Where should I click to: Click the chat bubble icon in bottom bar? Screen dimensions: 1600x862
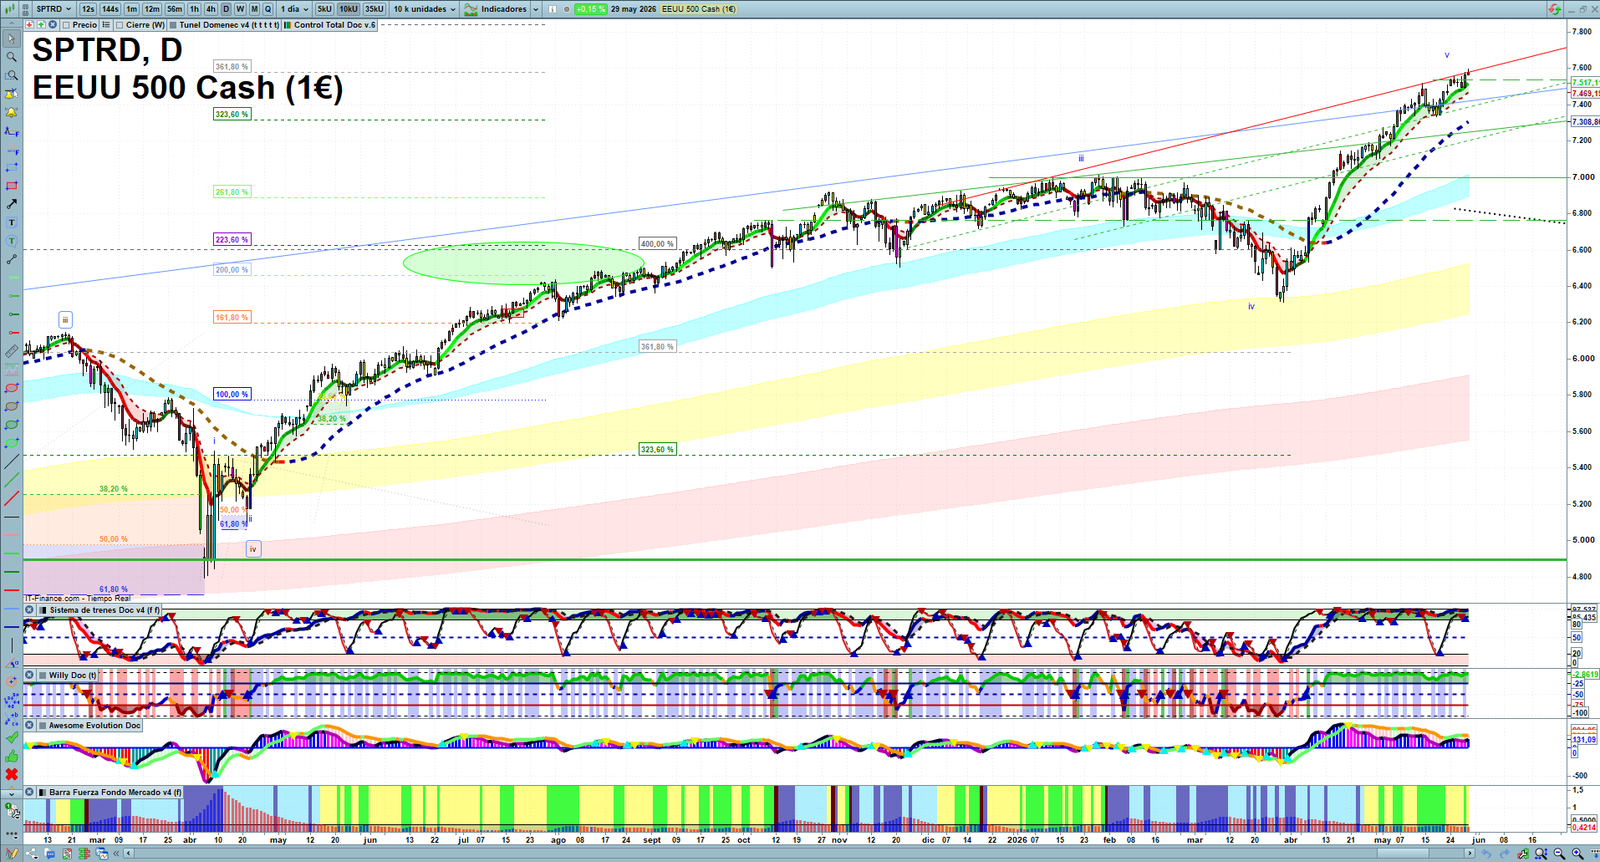click(x=50, y=853)
